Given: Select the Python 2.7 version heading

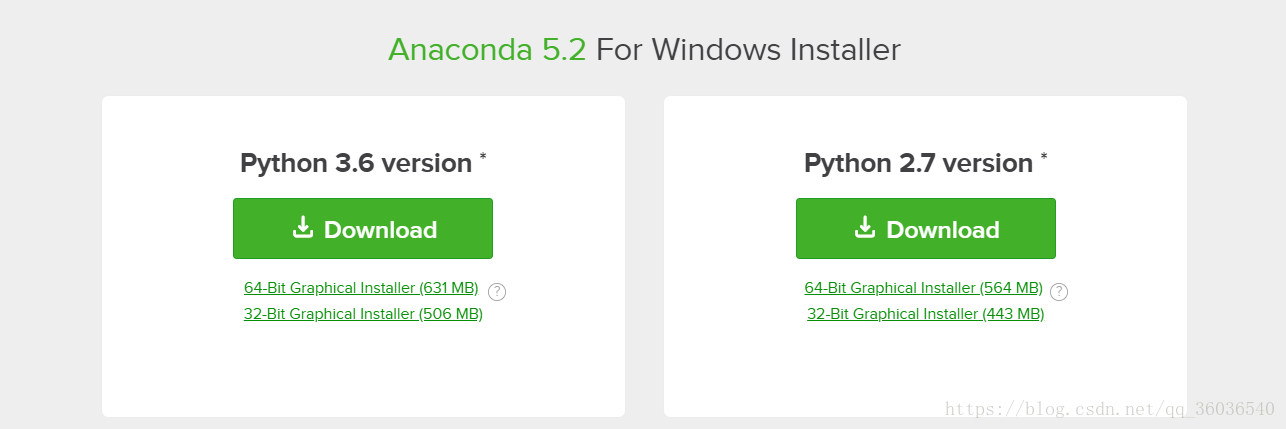Looking at the screenshot, I should pyautogui.click(x=918, y=163).
